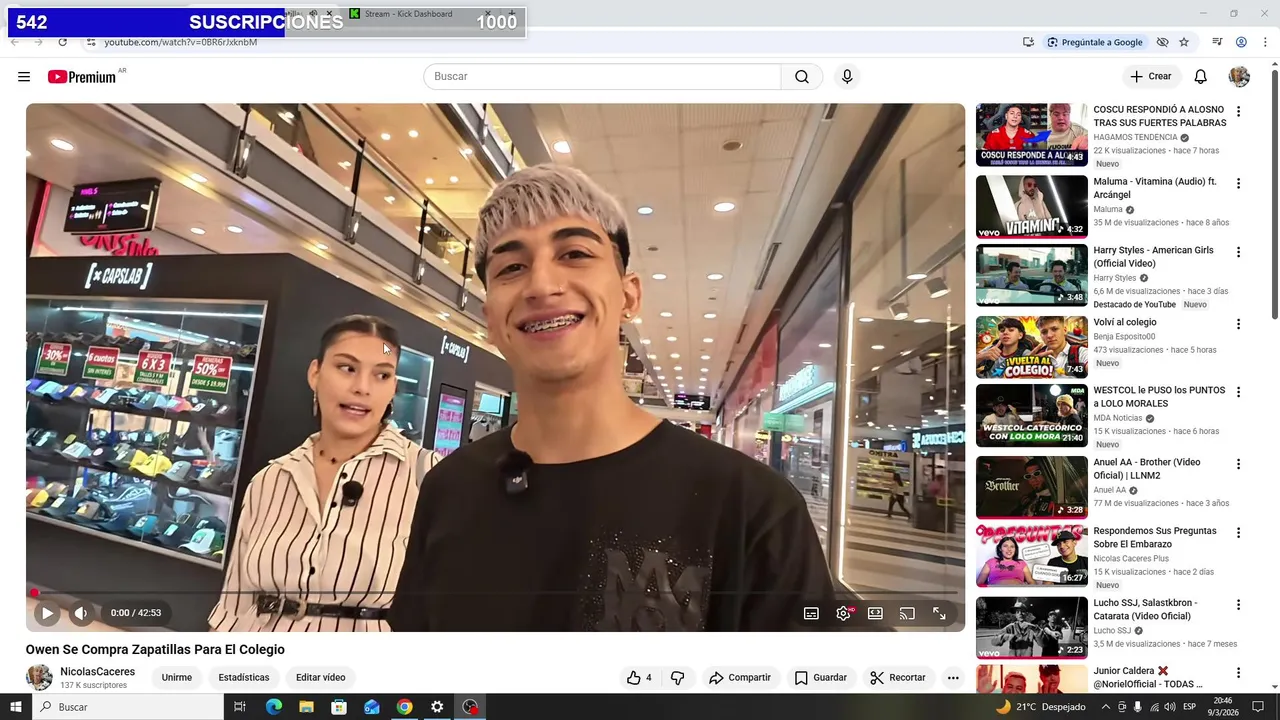Viewport: 1280px width, 720px height.
Task: Open WESTCOL le PUSO los PUNTOS video
Action: point(1158,397)
